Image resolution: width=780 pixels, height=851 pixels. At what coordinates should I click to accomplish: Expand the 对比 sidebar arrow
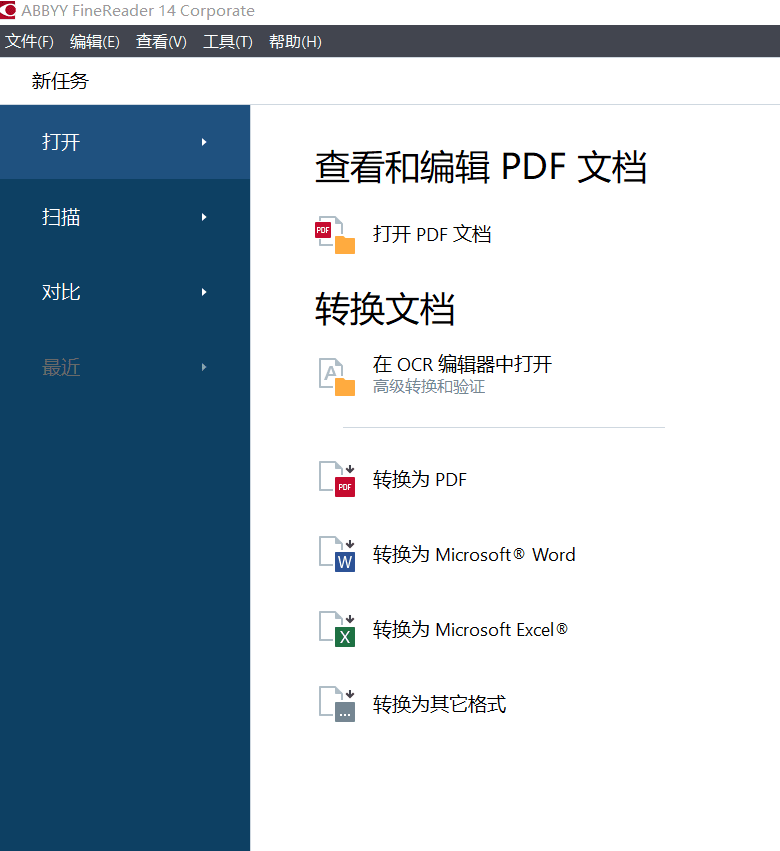tap(204, 292)
